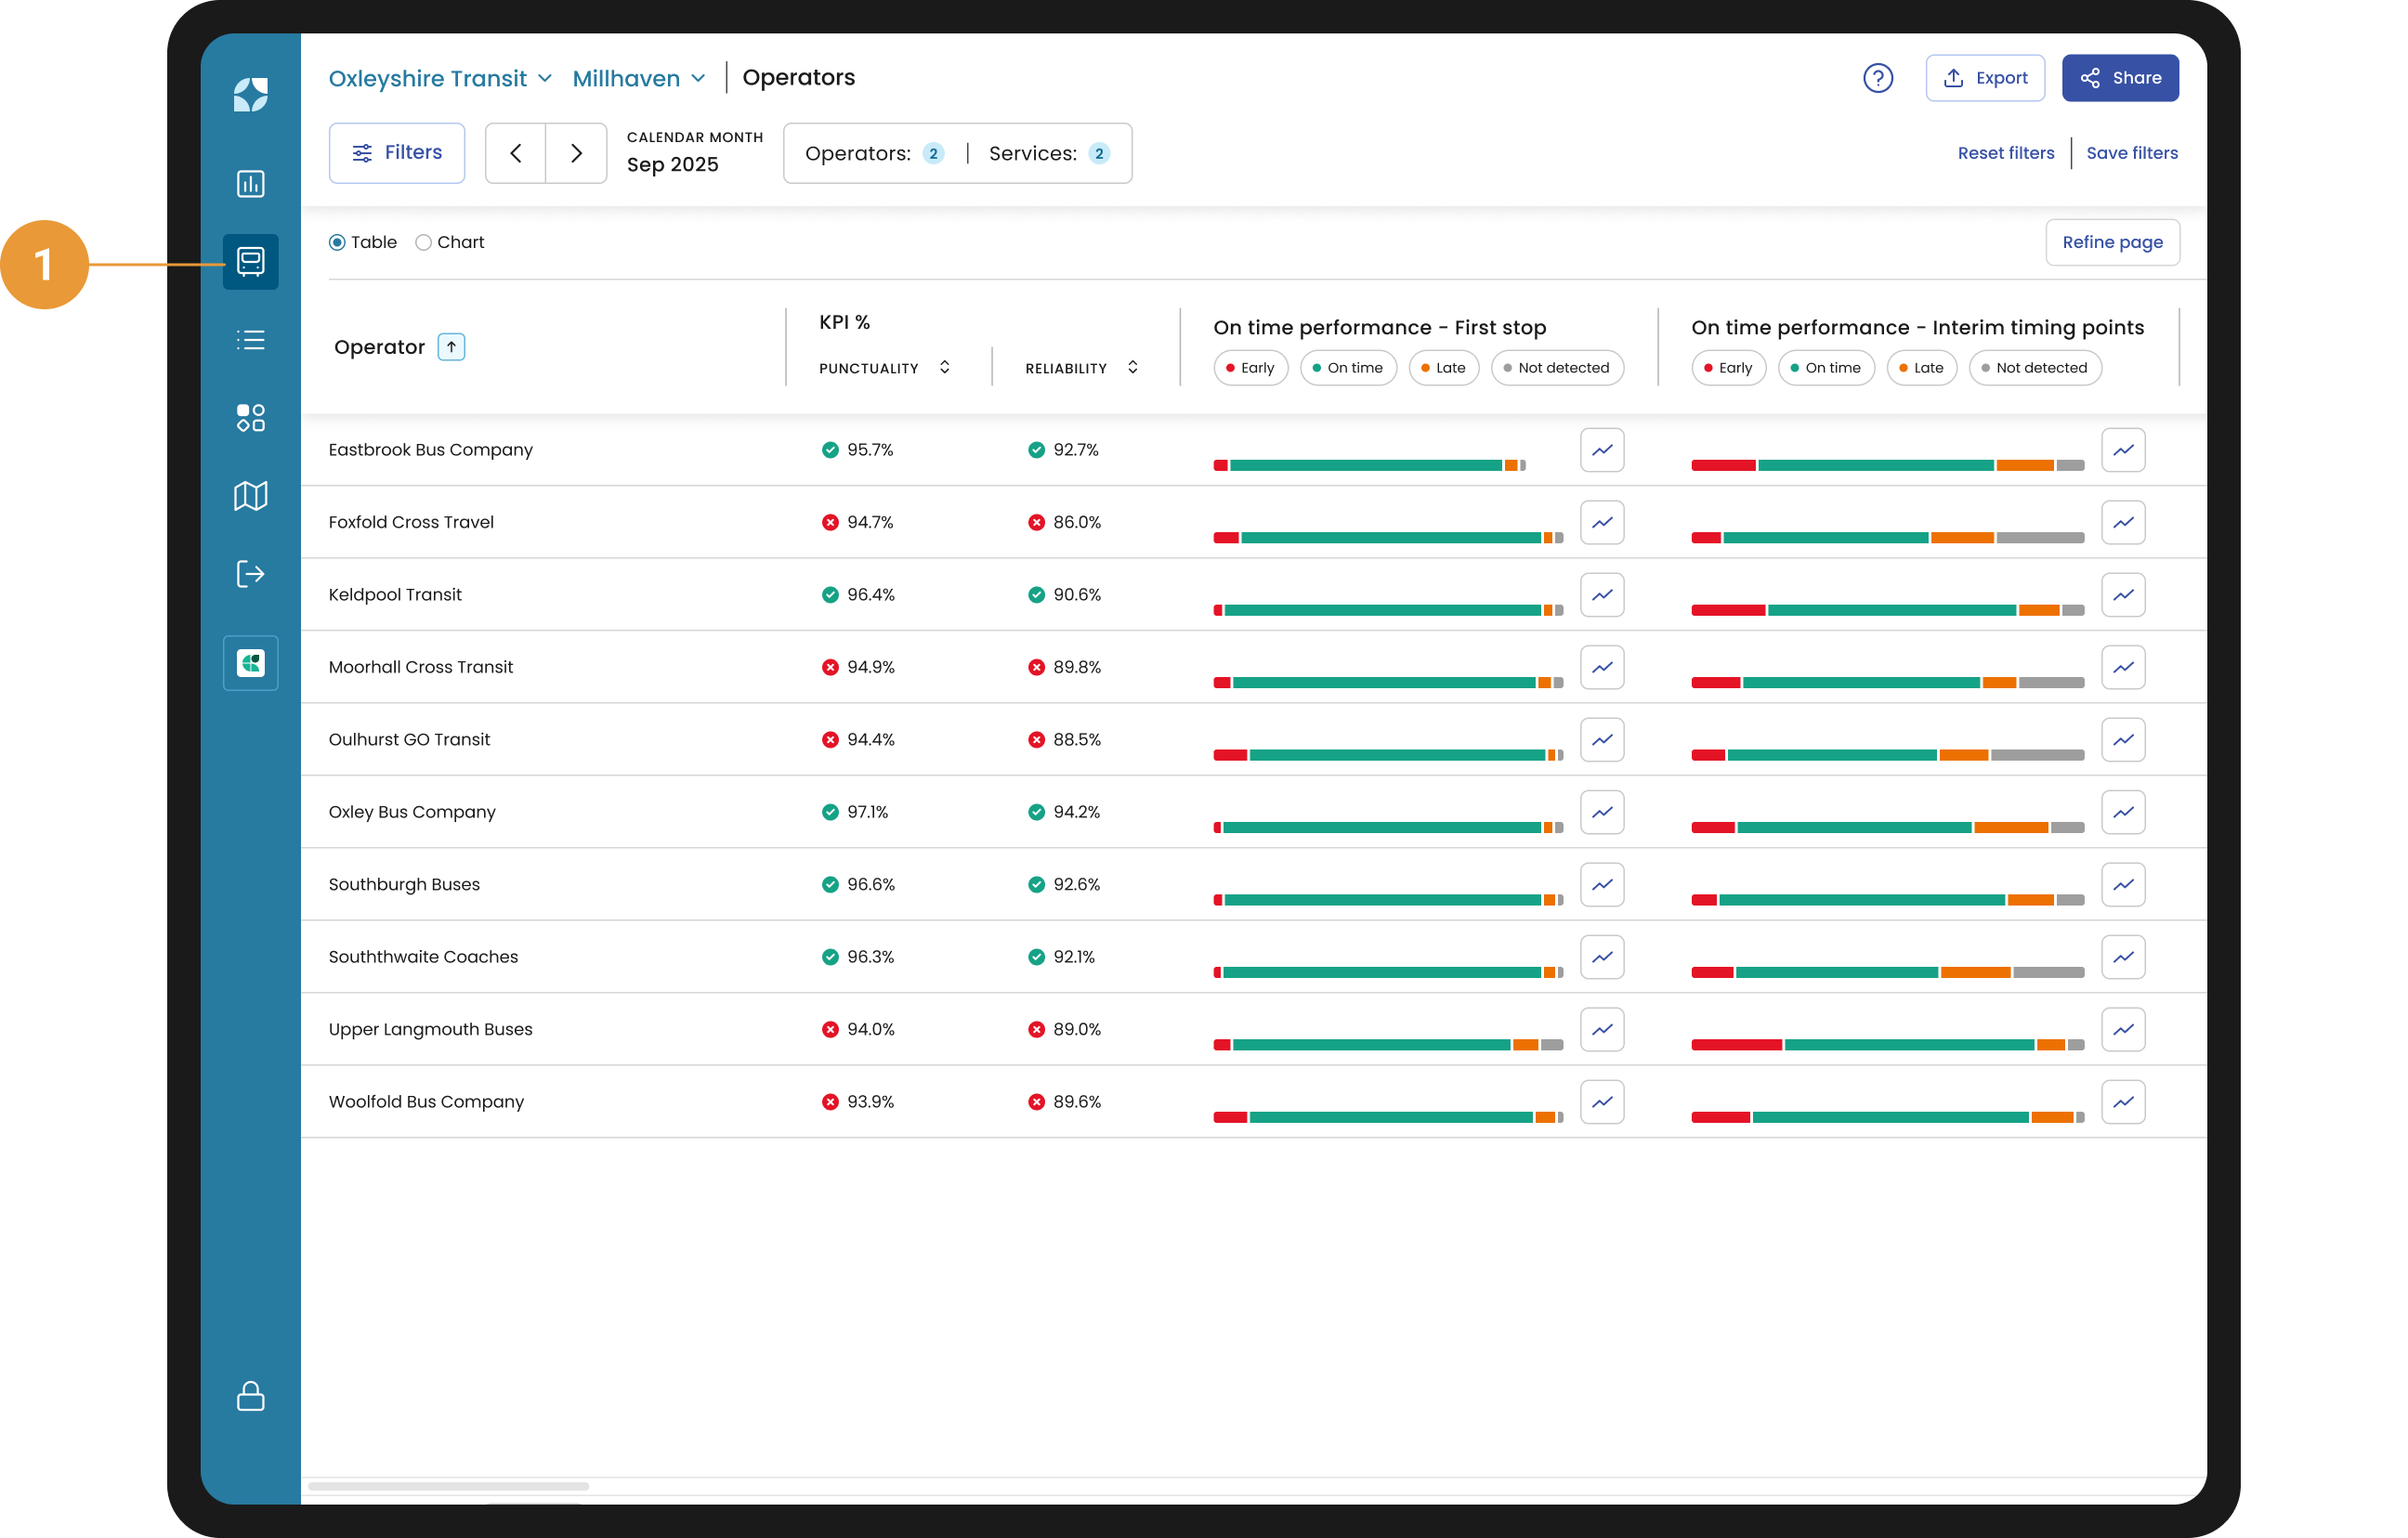Expand the Oxleyshire Transit dropdown
The image size is (2408, 1538).
click(x=440, y=78)
